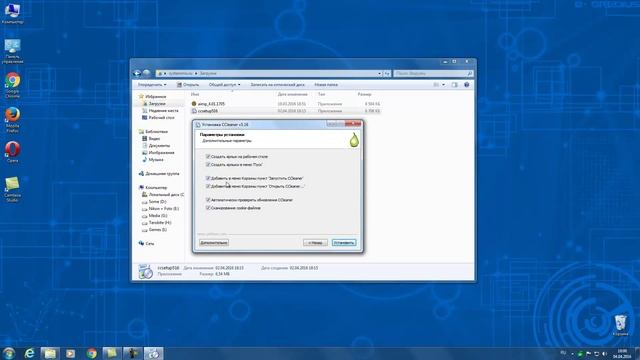Viewport: 640px width, 360px height.
Task: Click the clock in the taskbar
Action: [622, 353]
